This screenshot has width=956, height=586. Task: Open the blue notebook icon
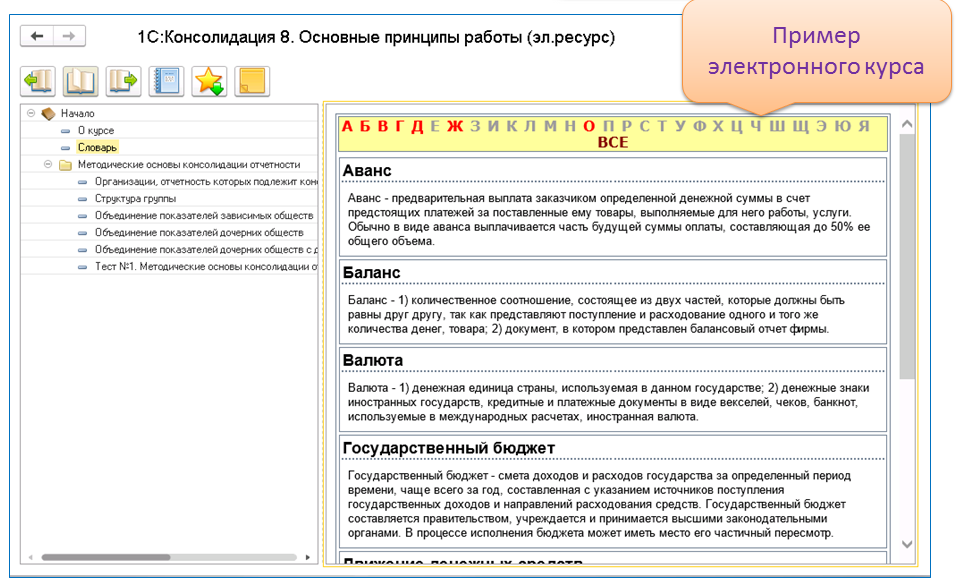click(x=166, y=81)
